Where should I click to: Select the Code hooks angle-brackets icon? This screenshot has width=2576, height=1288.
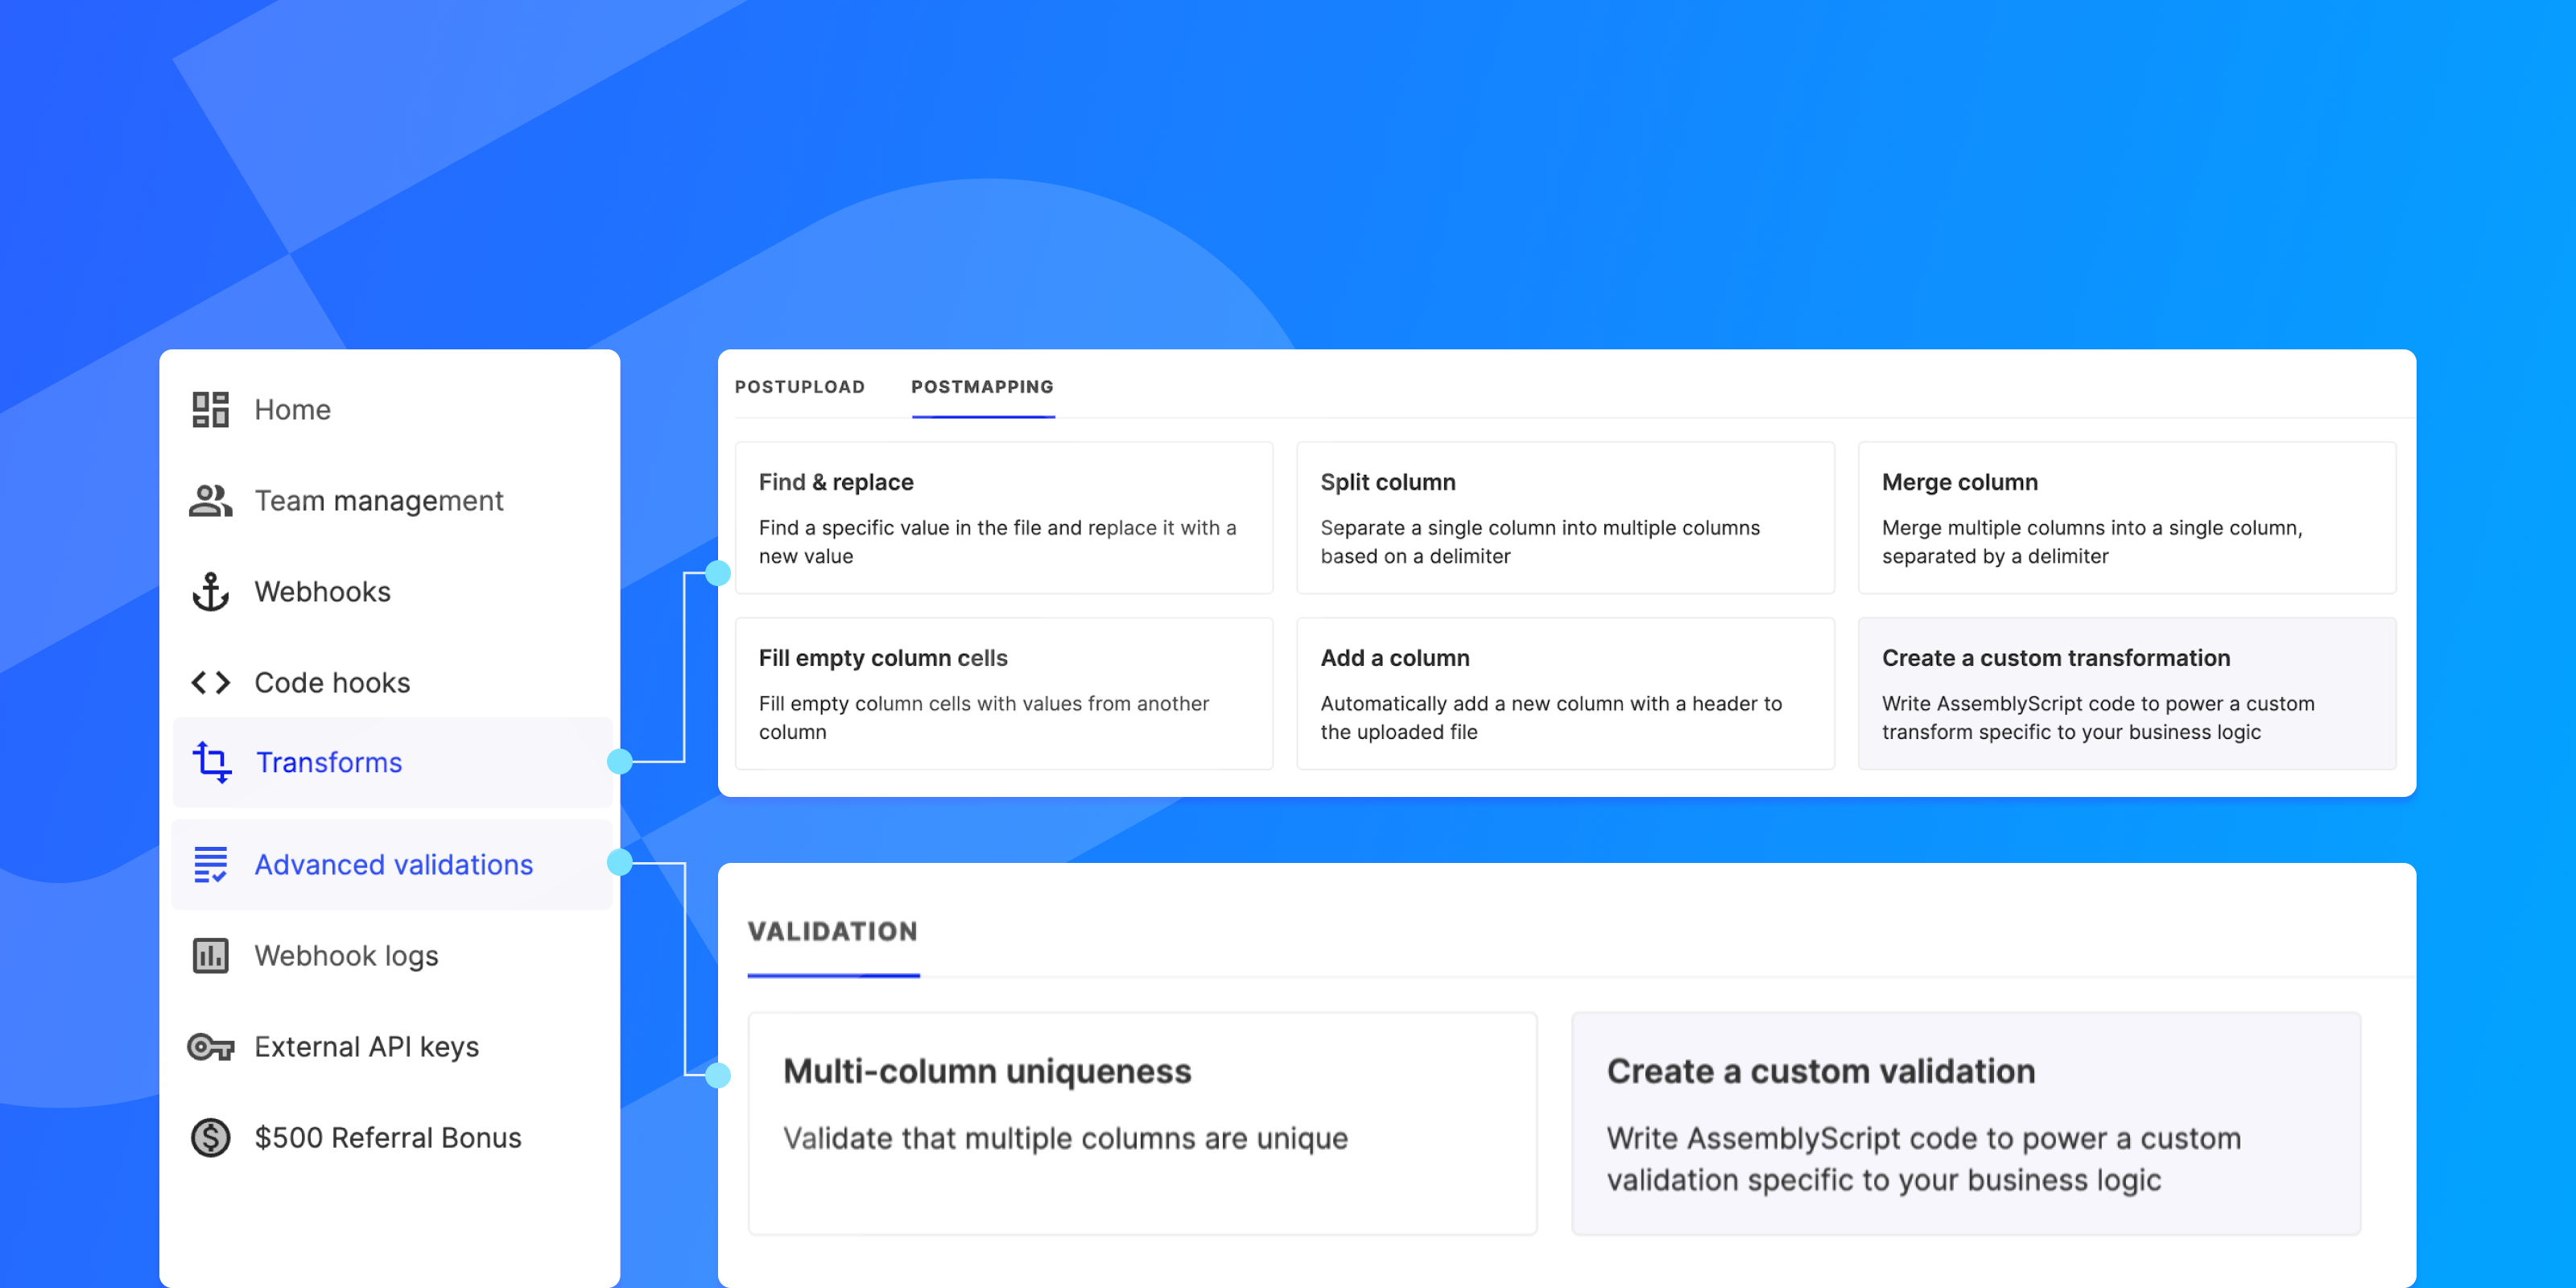click(211, 682)
